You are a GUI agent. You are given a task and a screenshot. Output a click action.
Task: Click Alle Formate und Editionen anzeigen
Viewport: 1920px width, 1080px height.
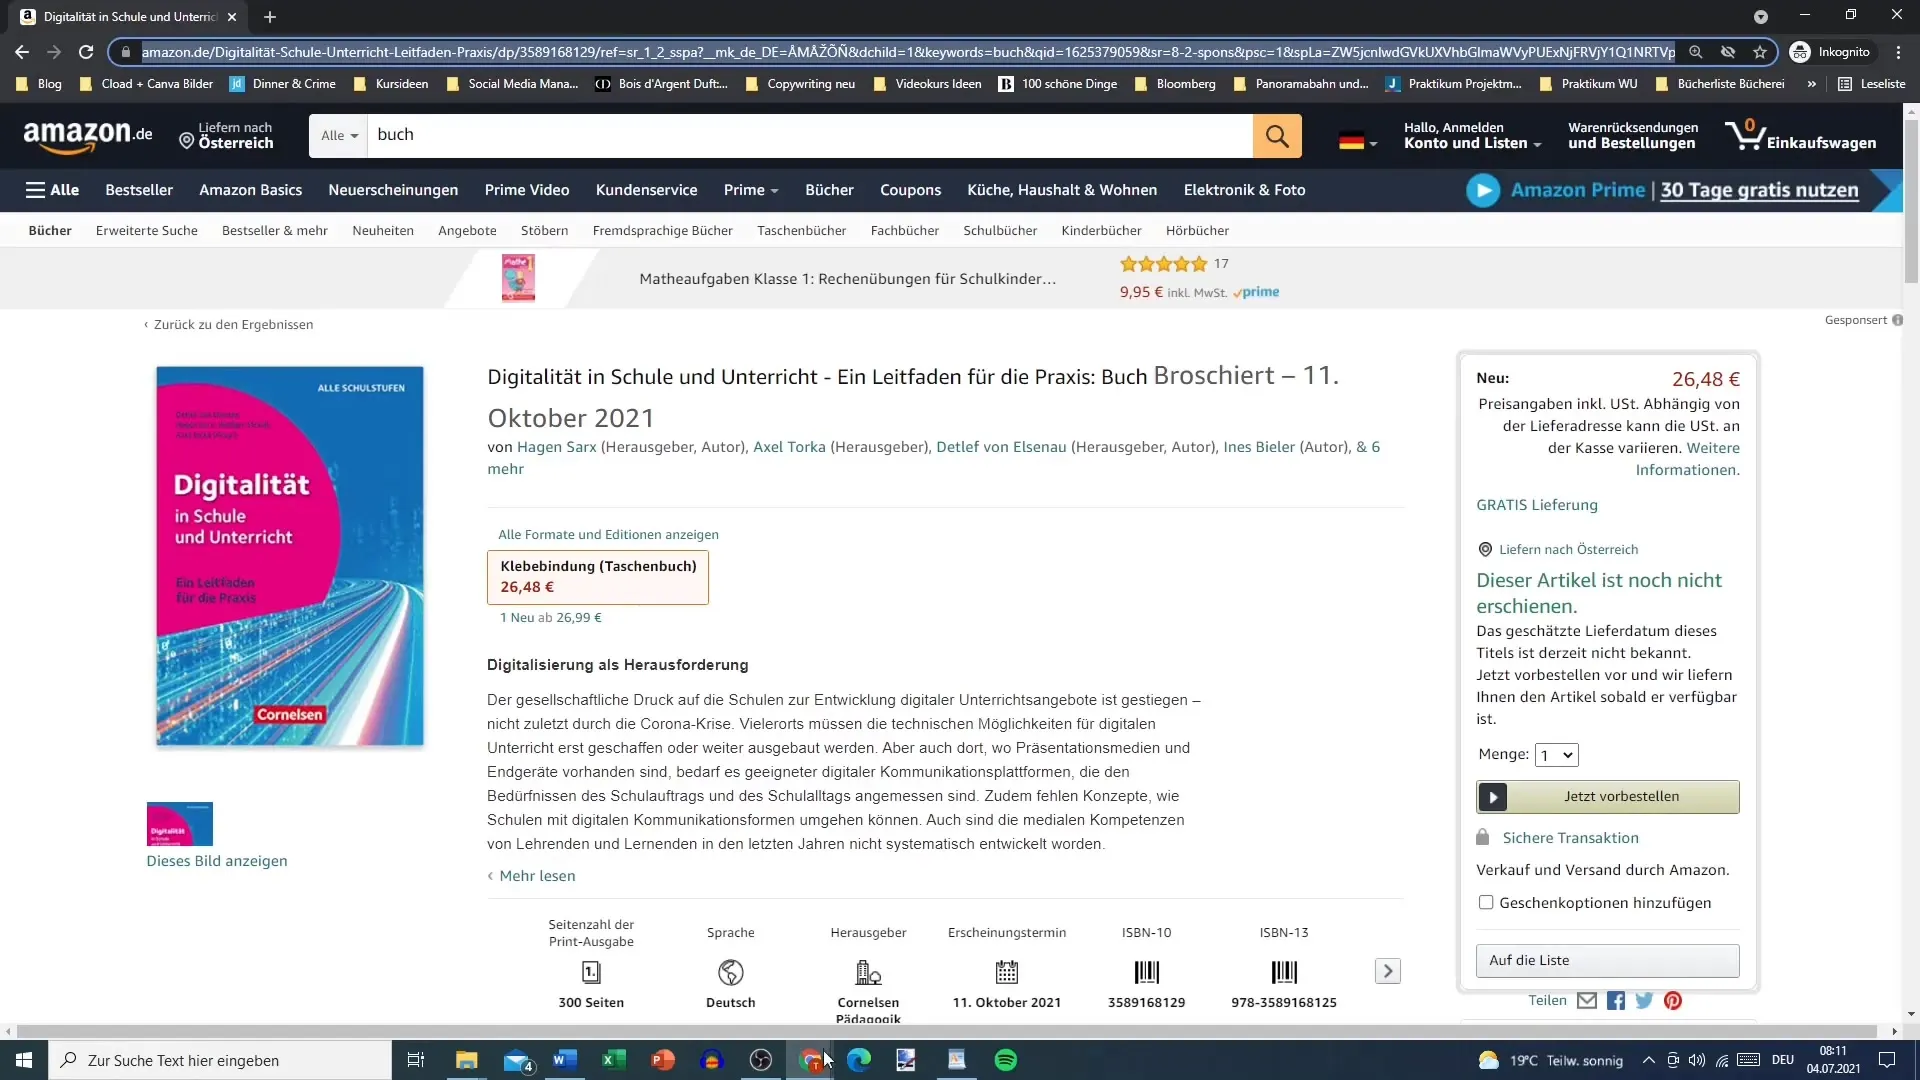(608, 535)
